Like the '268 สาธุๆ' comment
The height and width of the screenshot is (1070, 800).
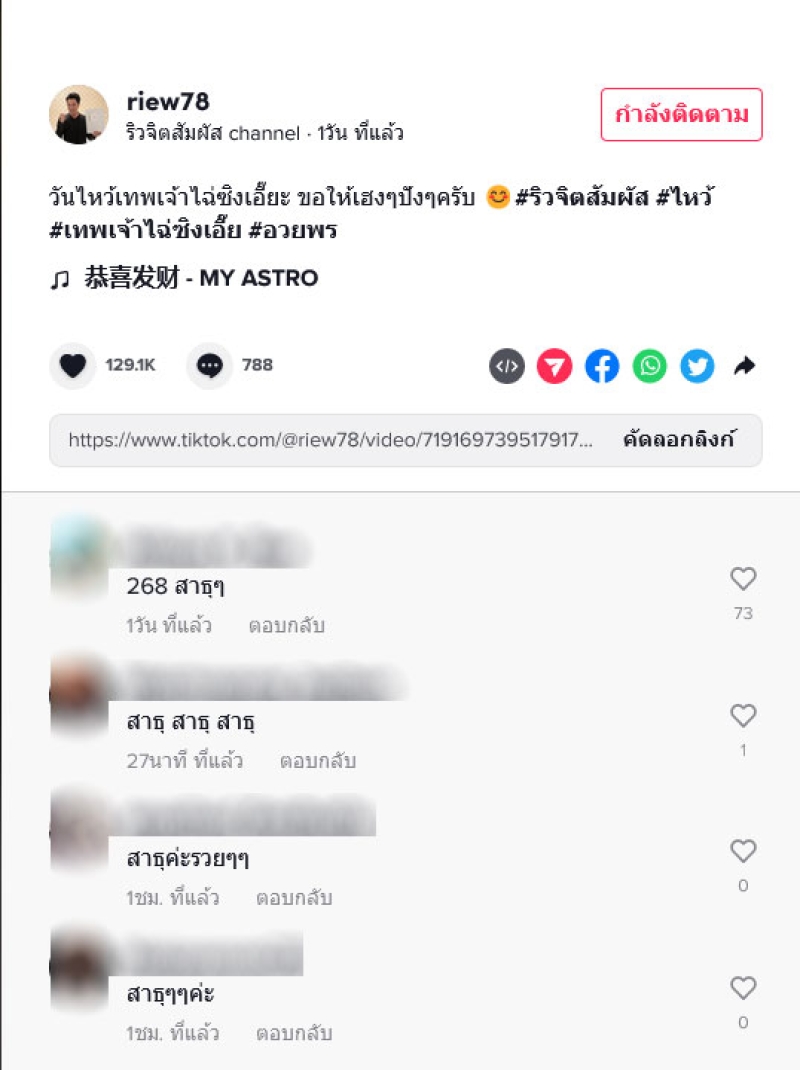743,579
